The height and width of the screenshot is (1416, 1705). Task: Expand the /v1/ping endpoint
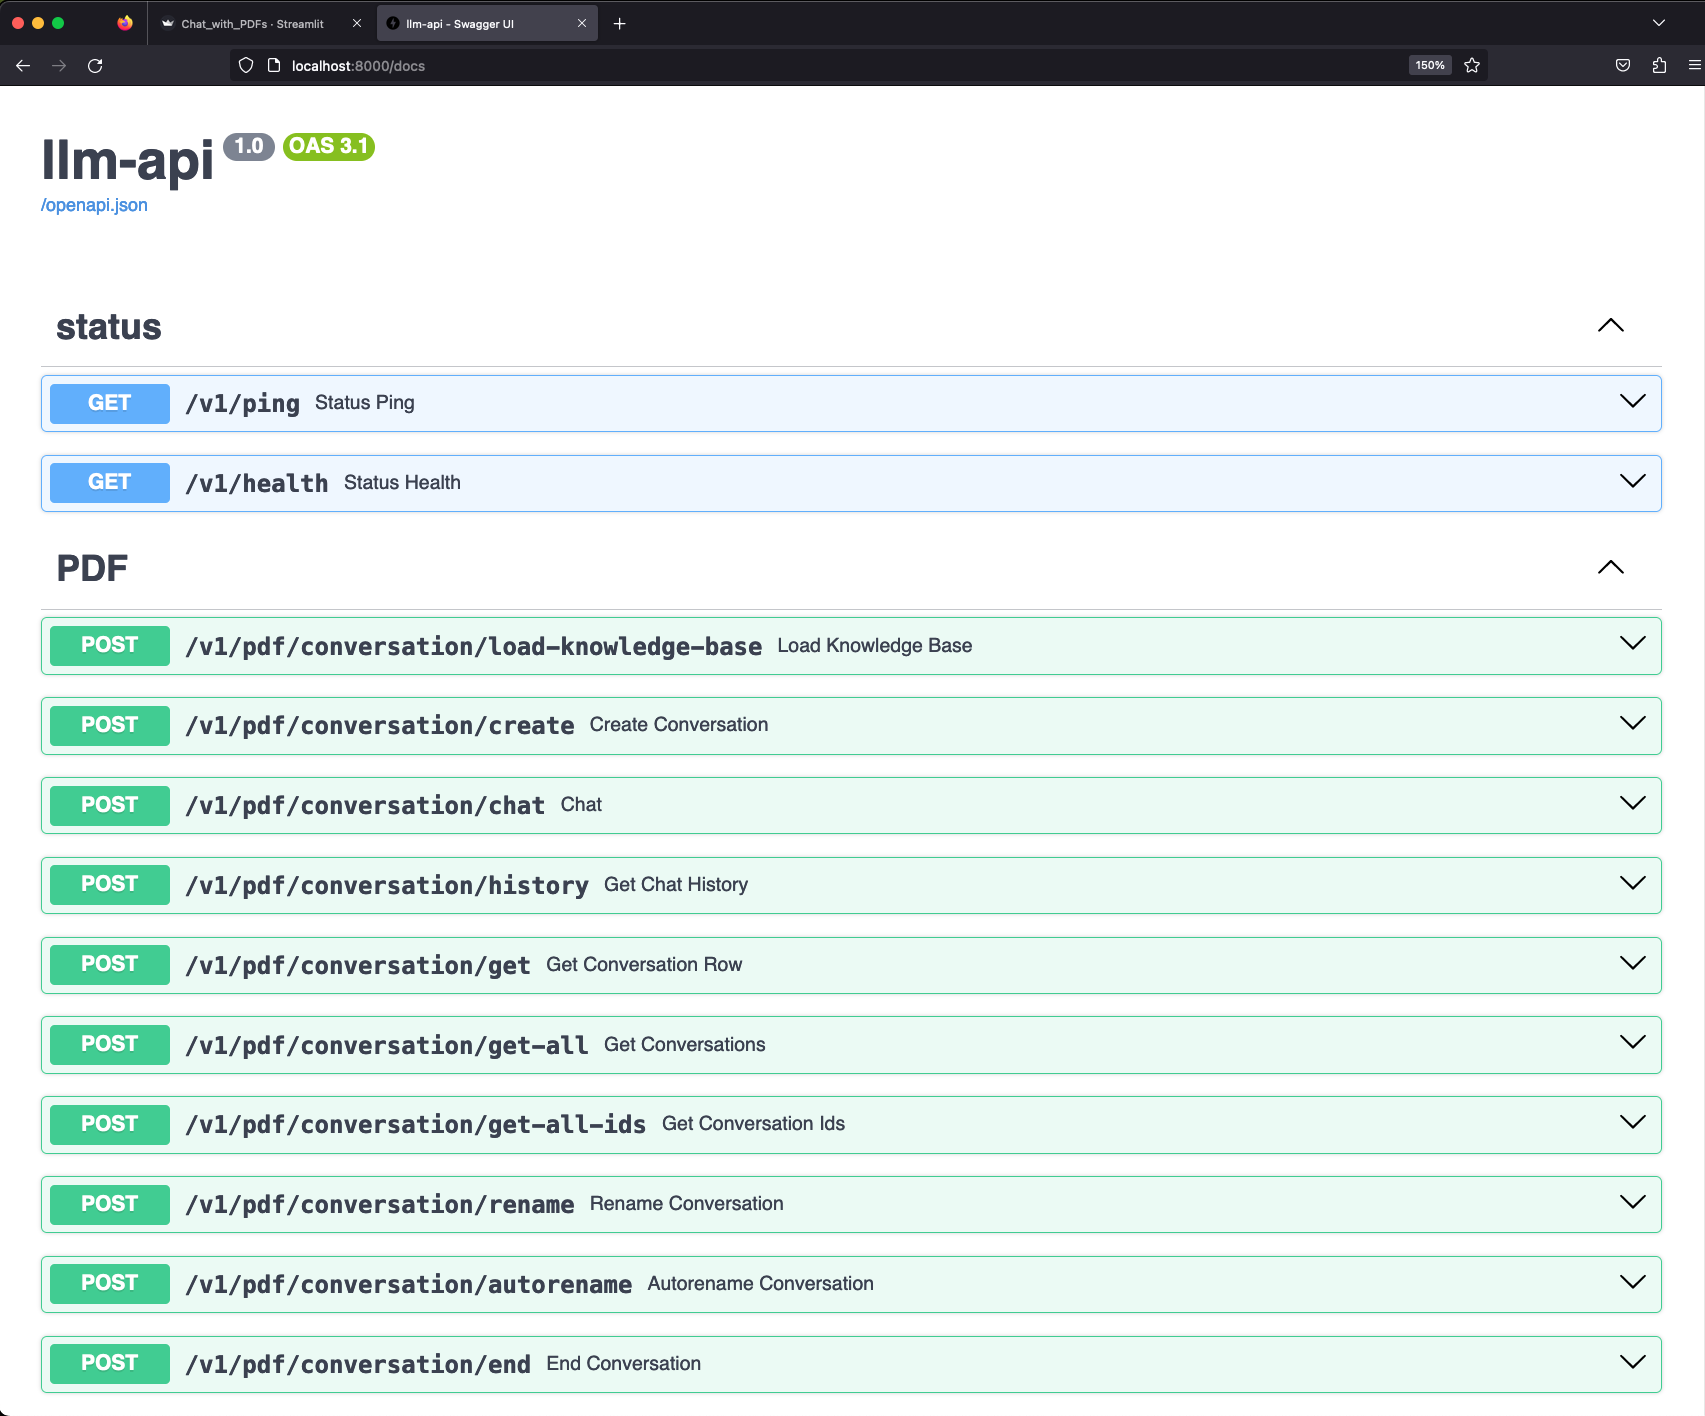tap(1631, 403)
